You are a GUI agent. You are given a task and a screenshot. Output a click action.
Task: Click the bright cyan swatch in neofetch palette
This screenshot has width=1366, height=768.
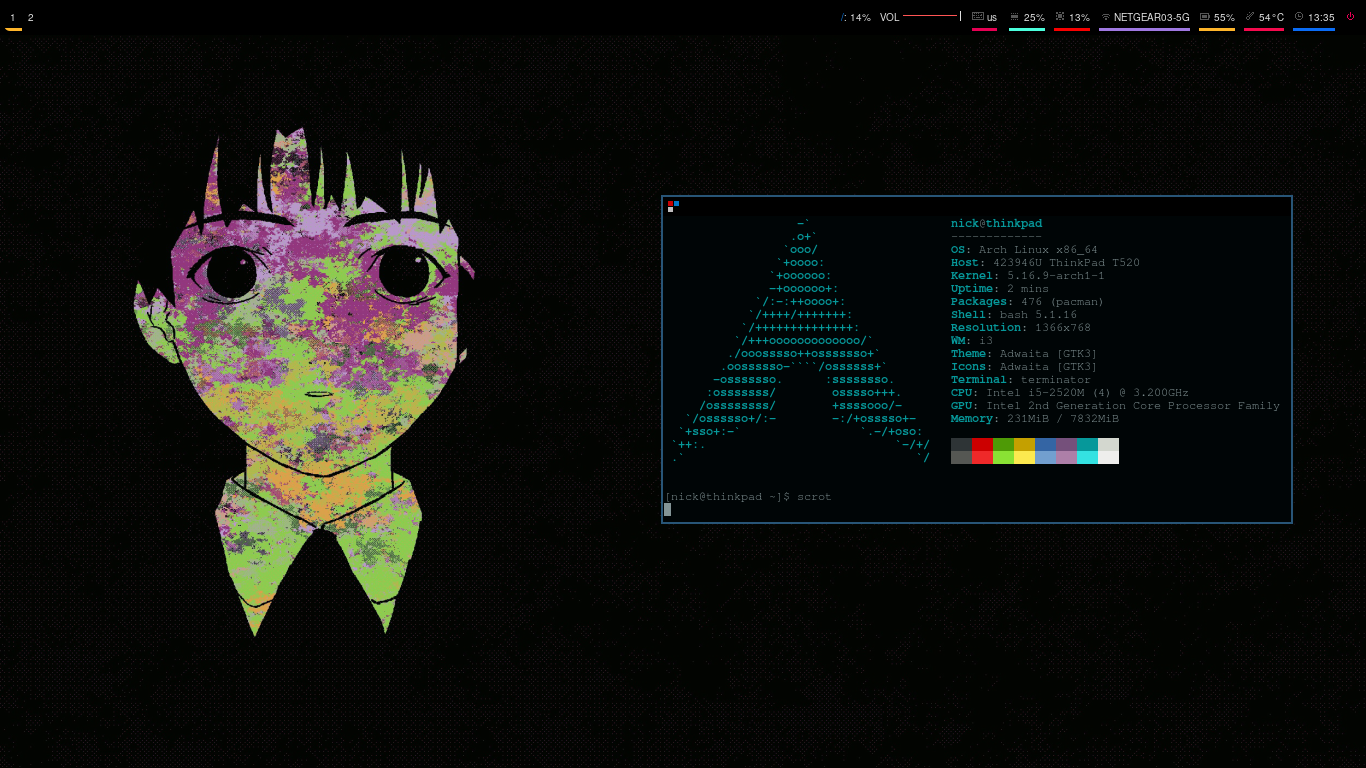click(x=1087, y=457)
